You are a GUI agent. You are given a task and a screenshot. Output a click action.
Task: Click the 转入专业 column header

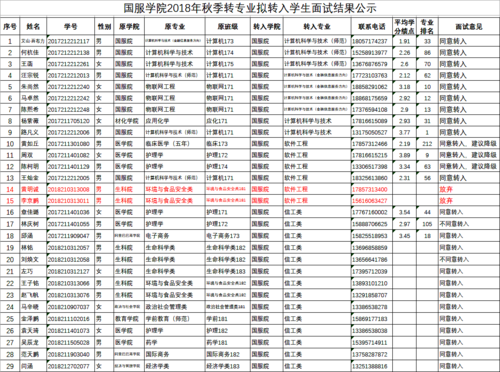tap(317, 26)
